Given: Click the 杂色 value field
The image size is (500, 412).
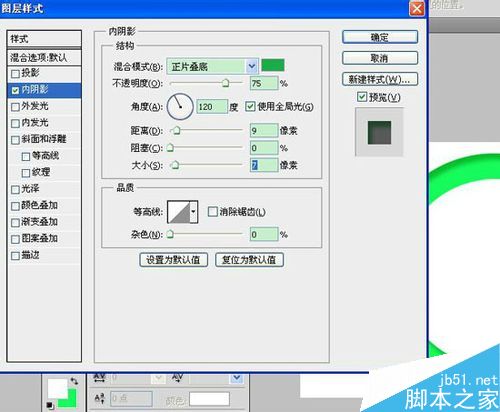Looking at the screenshot, I should click(x=264, y=234).
